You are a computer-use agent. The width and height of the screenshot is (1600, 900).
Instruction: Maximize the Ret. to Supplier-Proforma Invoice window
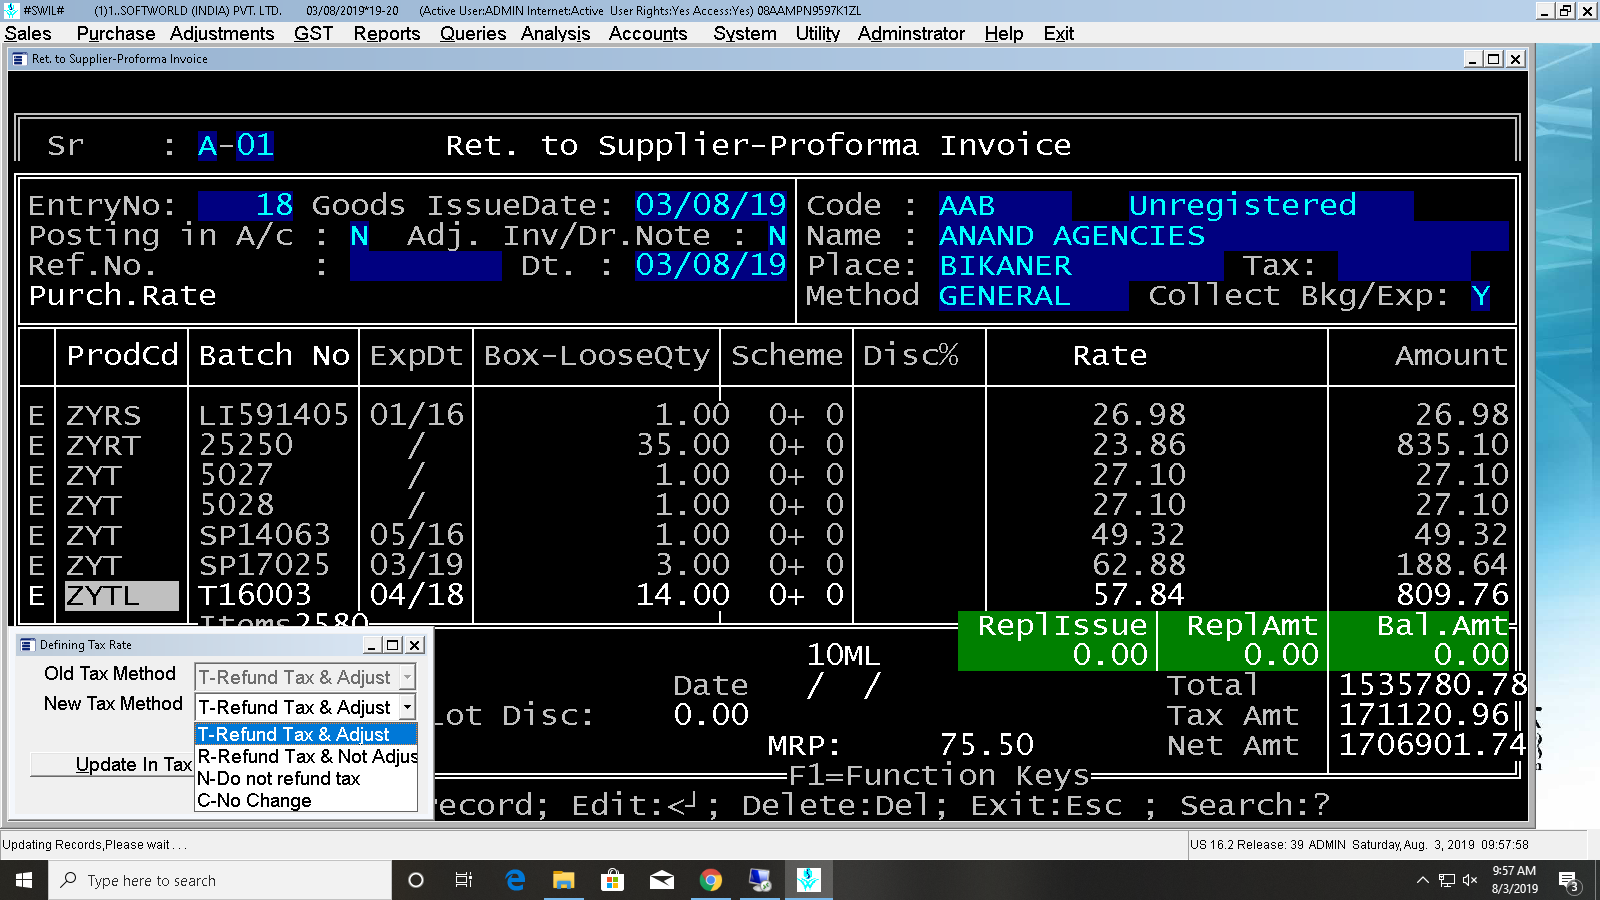1494,59
